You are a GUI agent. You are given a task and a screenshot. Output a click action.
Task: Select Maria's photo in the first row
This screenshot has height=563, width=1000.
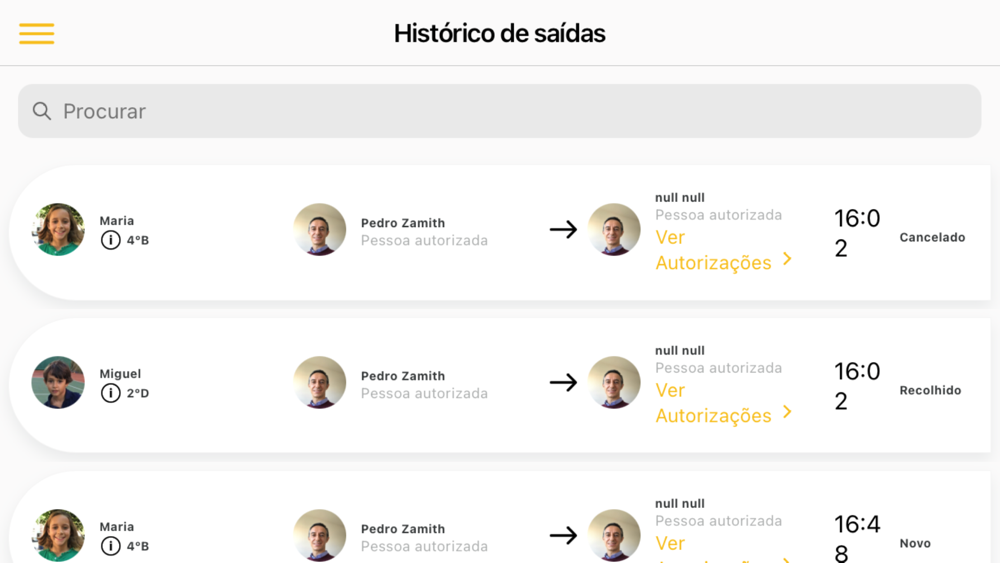[58, 230]
